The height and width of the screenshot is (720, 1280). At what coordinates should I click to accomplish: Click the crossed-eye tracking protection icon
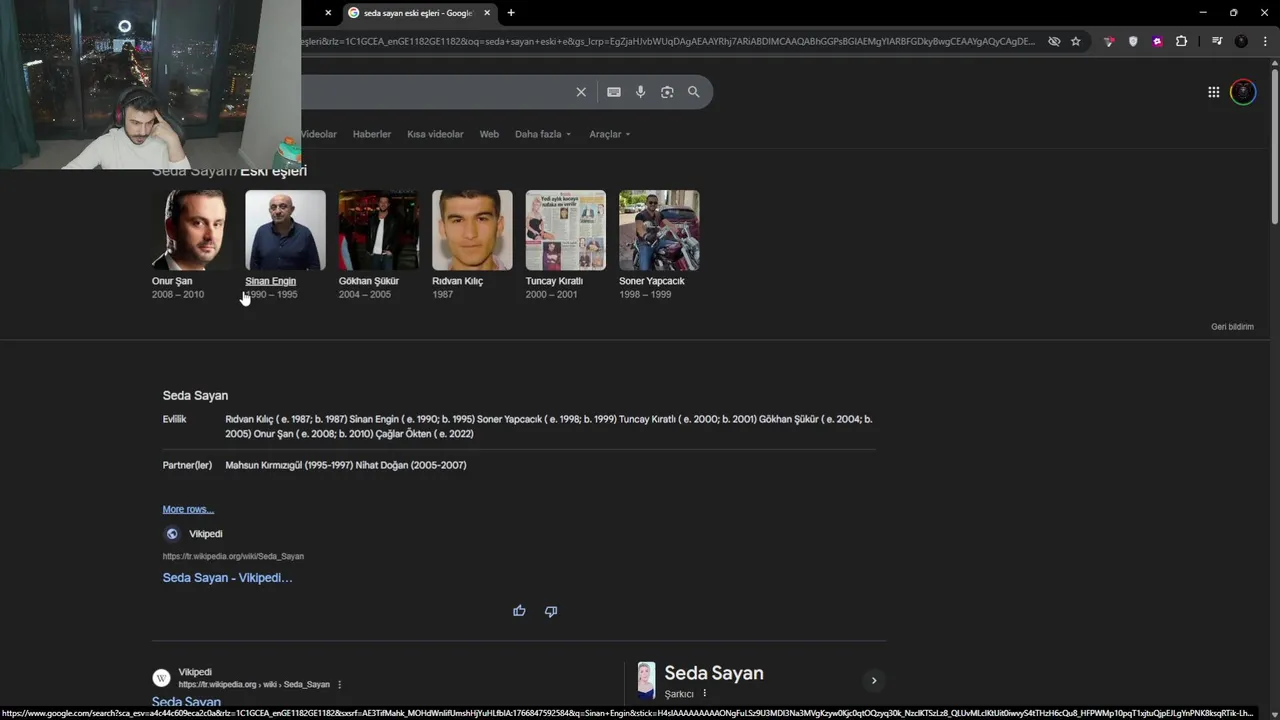pos(1054,41)
